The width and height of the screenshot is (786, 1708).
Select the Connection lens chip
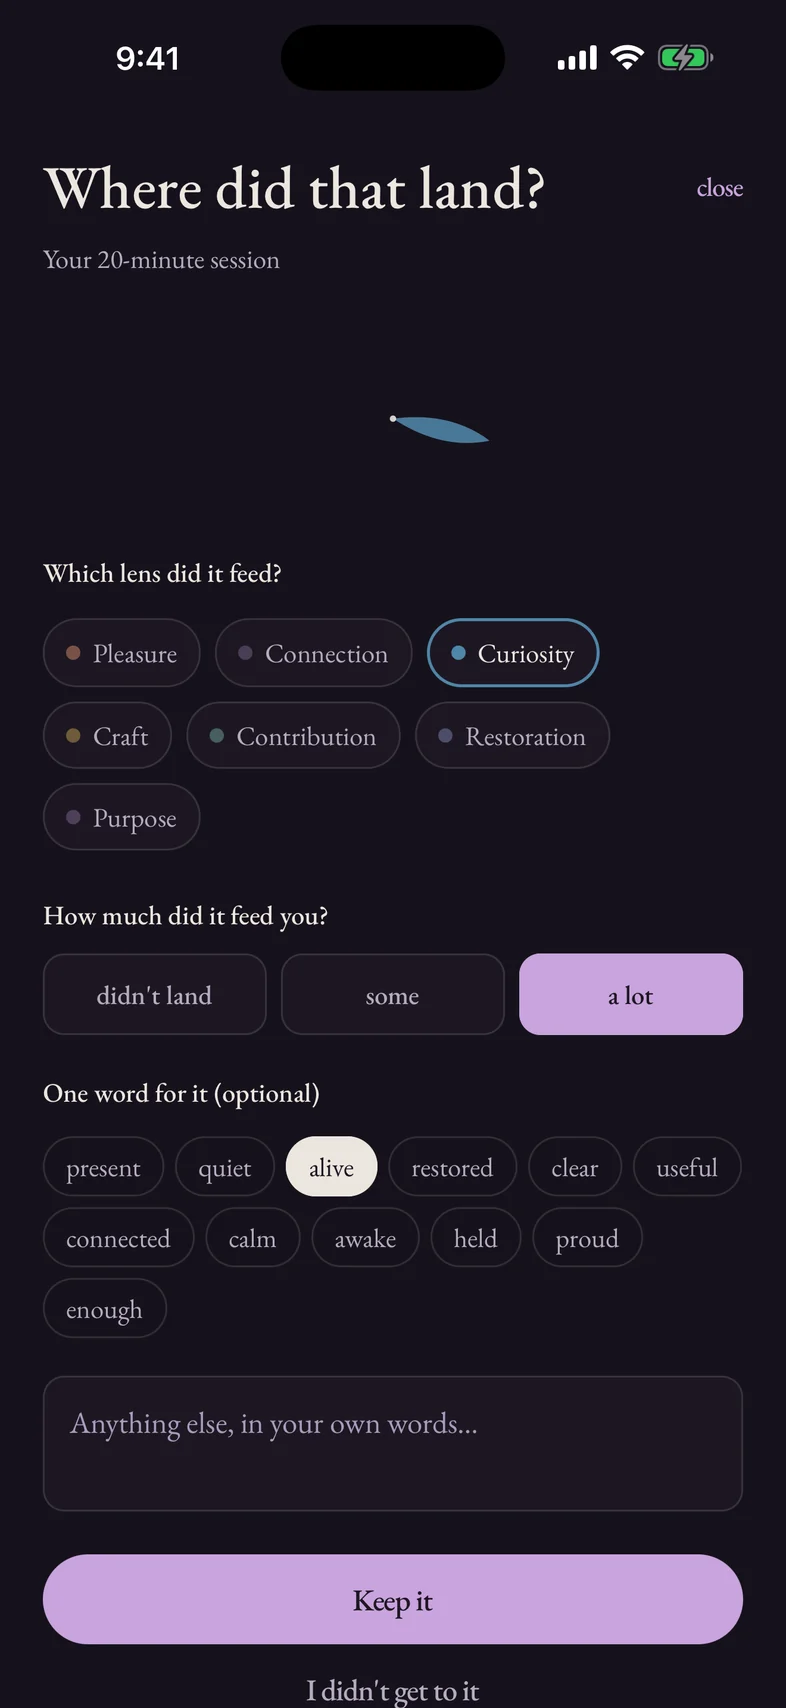coord(314,654)
